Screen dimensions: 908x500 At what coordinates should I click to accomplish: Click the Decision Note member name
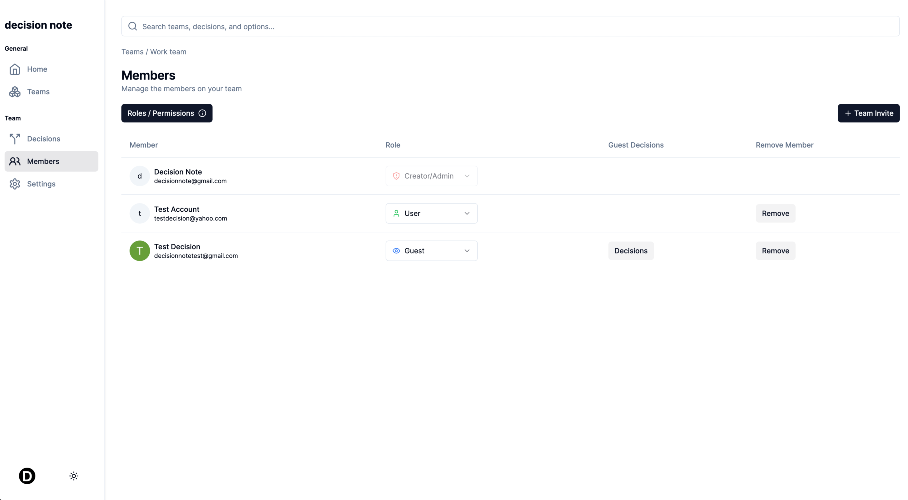coord(178,171)
